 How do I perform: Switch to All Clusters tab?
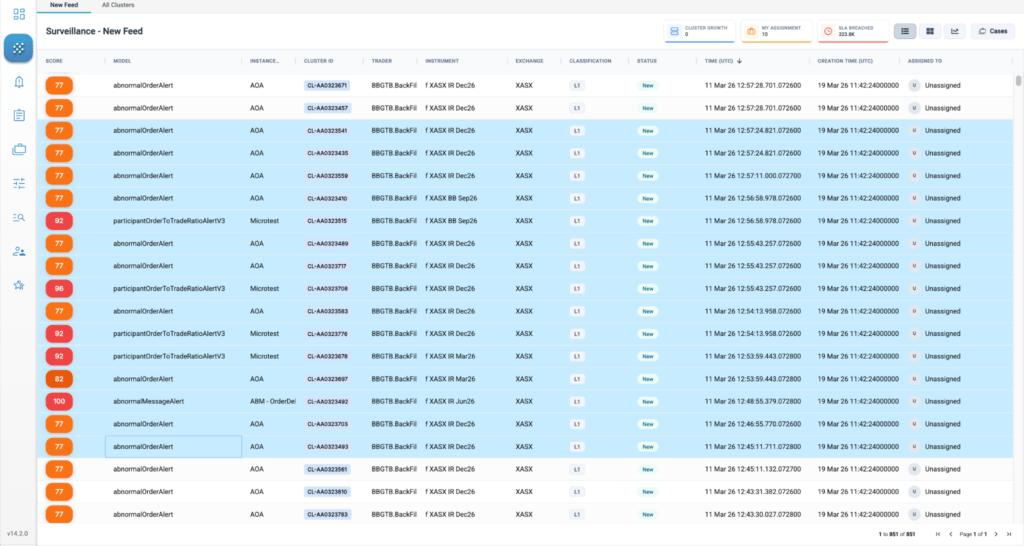pos(118,5)
